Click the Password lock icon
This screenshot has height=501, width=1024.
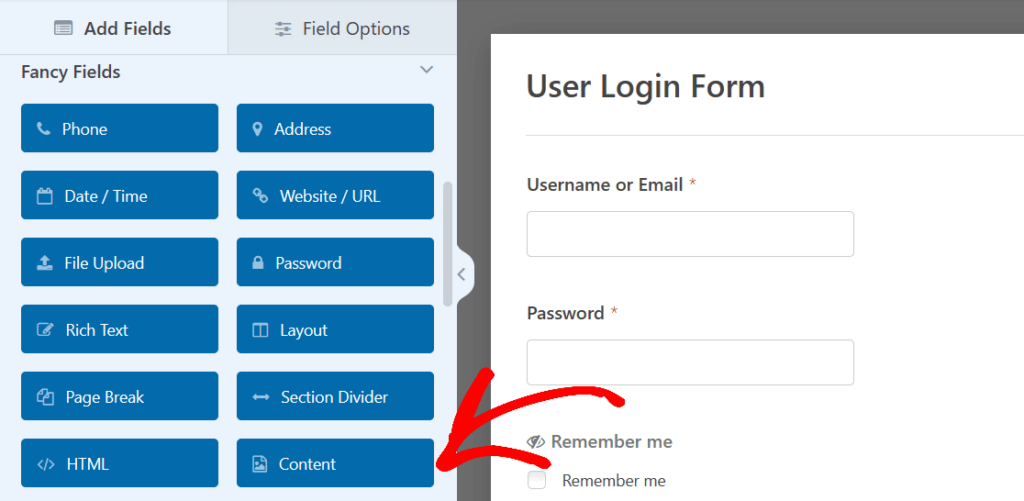(258, 263)
